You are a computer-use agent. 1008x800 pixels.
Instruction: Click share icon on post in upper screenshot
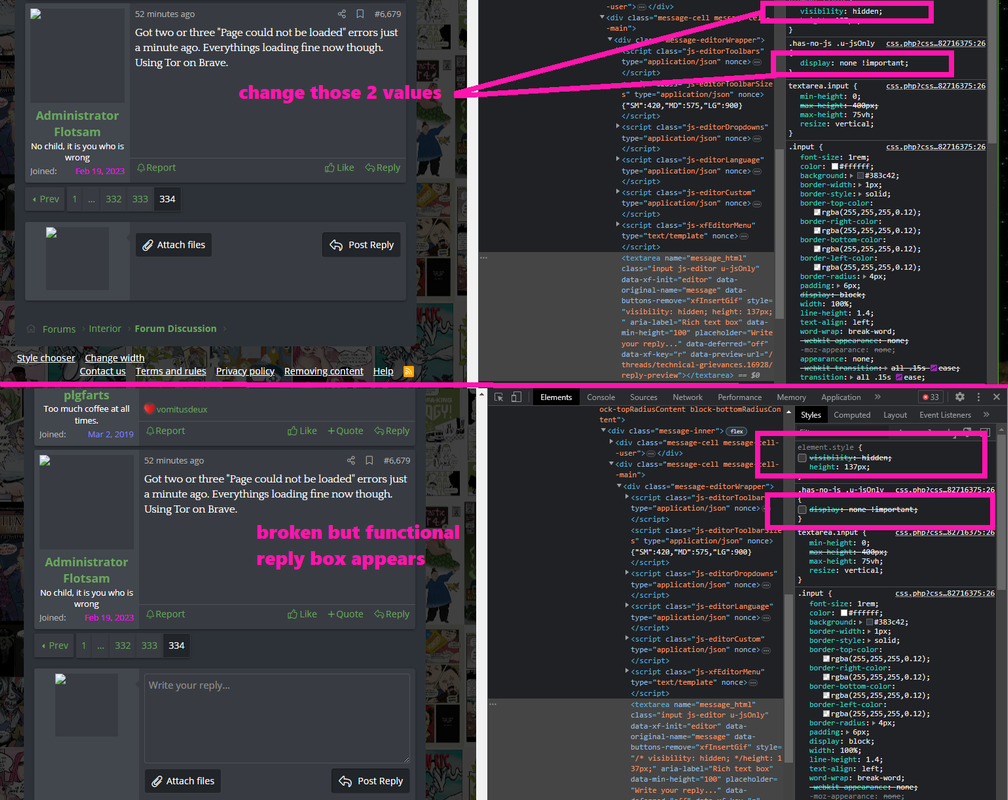pyautogui.click(x=342, y=14)
